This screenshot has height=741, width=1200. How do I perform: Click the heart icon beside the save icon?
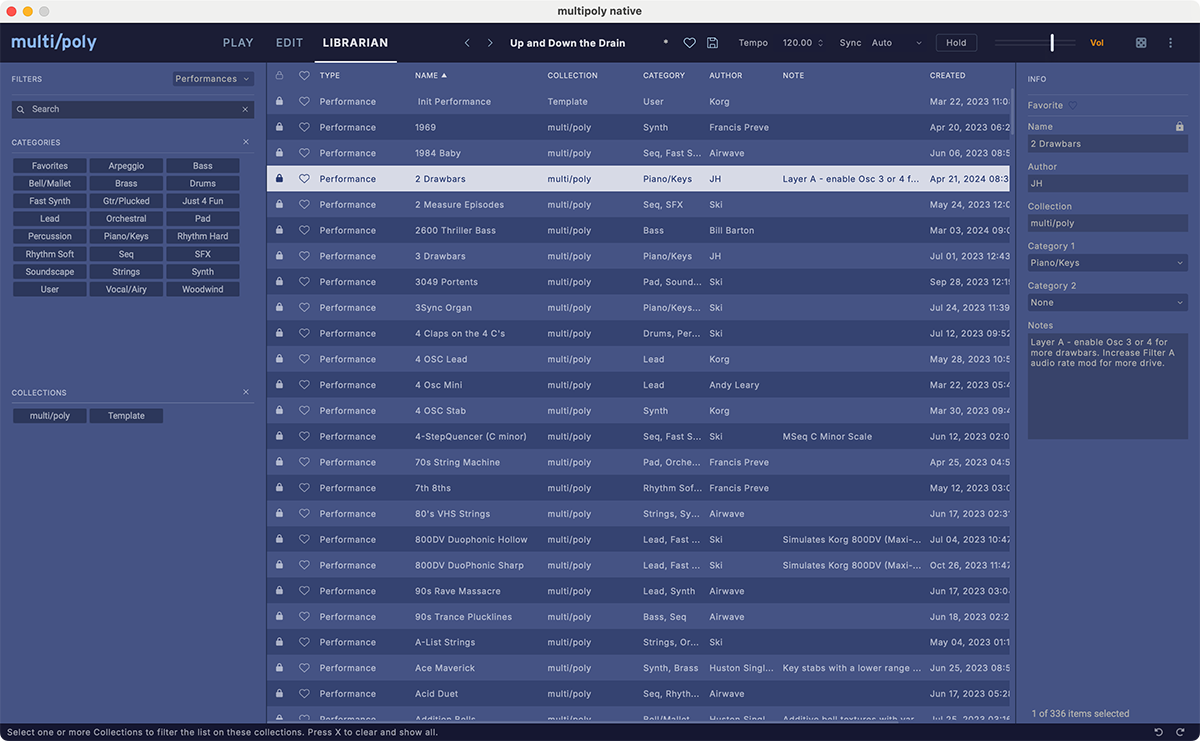coord(689,43)
